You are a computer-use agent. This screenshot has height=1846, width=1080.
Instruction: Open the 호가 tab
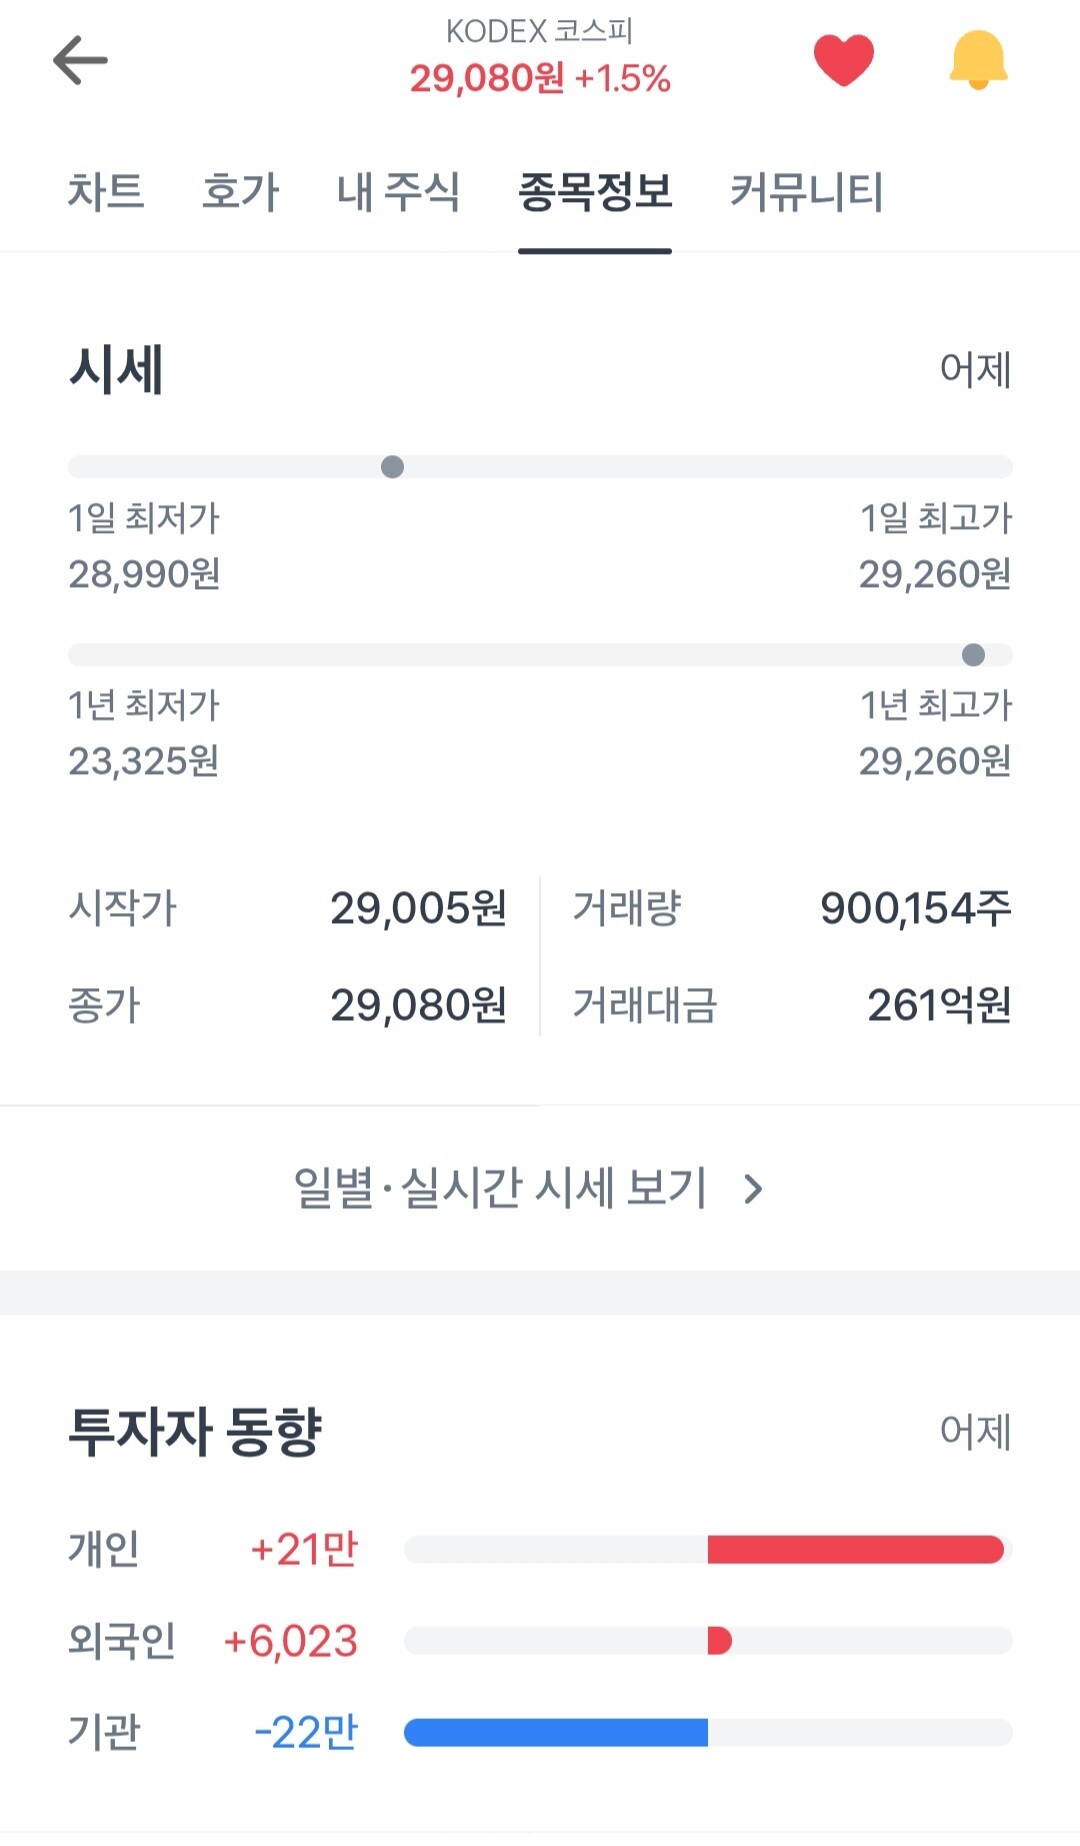[240, 192]
